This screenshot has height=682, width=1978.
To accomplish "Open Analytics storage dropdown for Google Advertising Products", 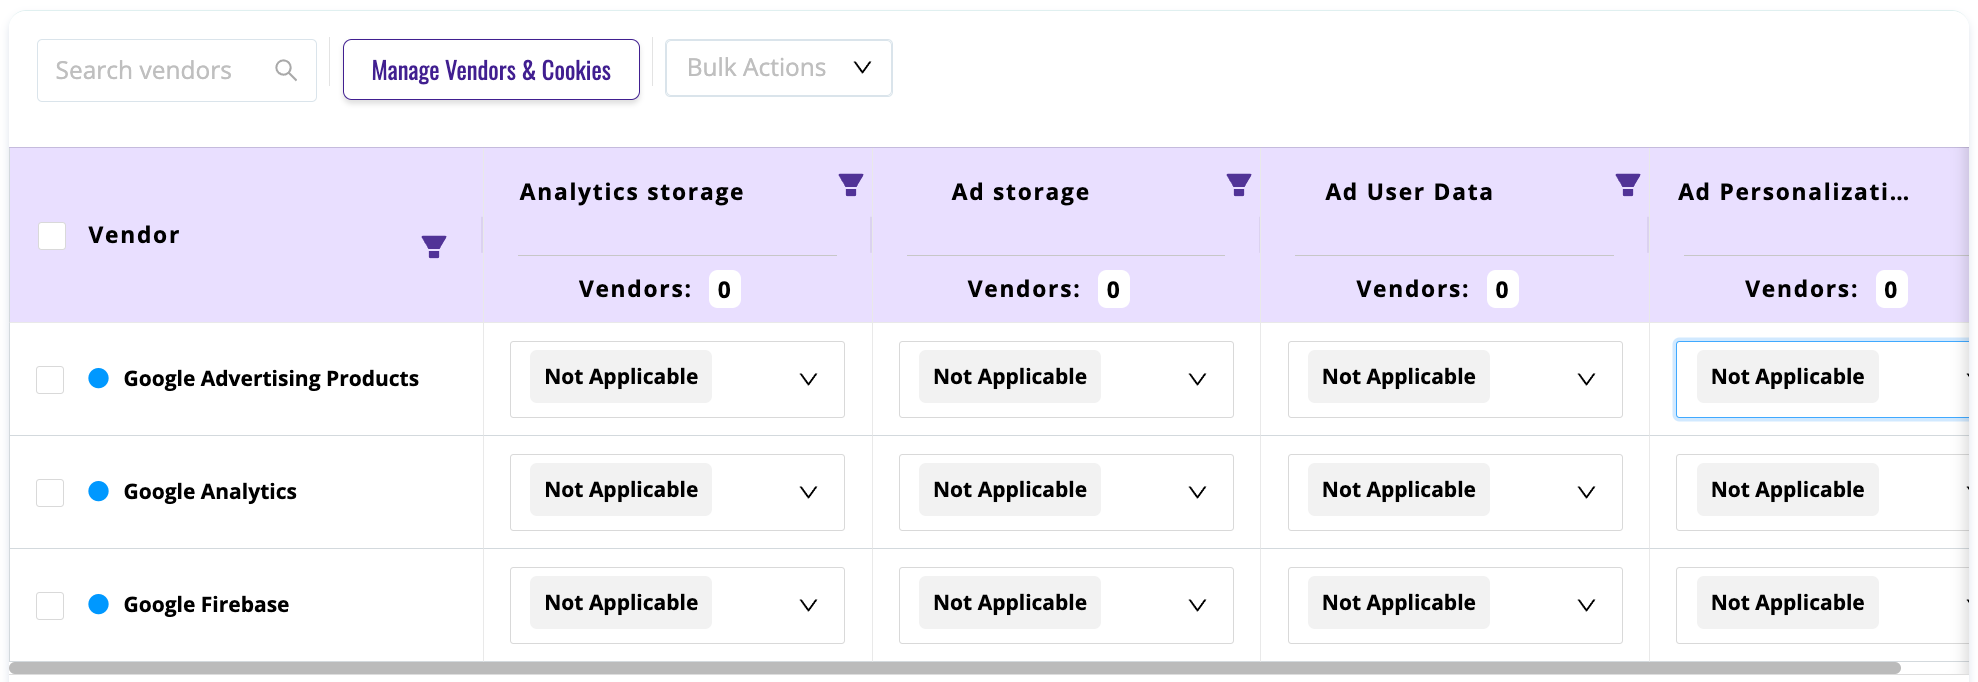I will [677, 379].
